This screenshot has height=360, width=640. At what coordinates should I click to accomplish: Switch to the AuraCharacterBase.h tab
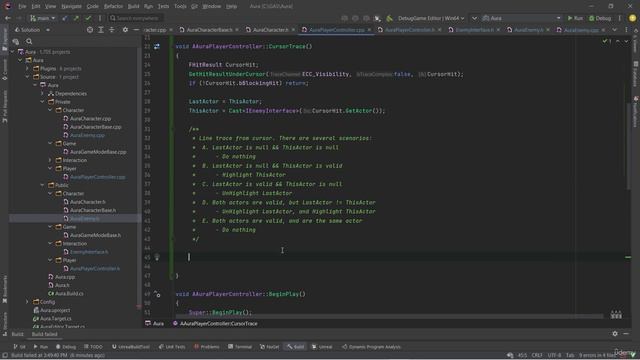pyautogui.click(x=209, y=30)
